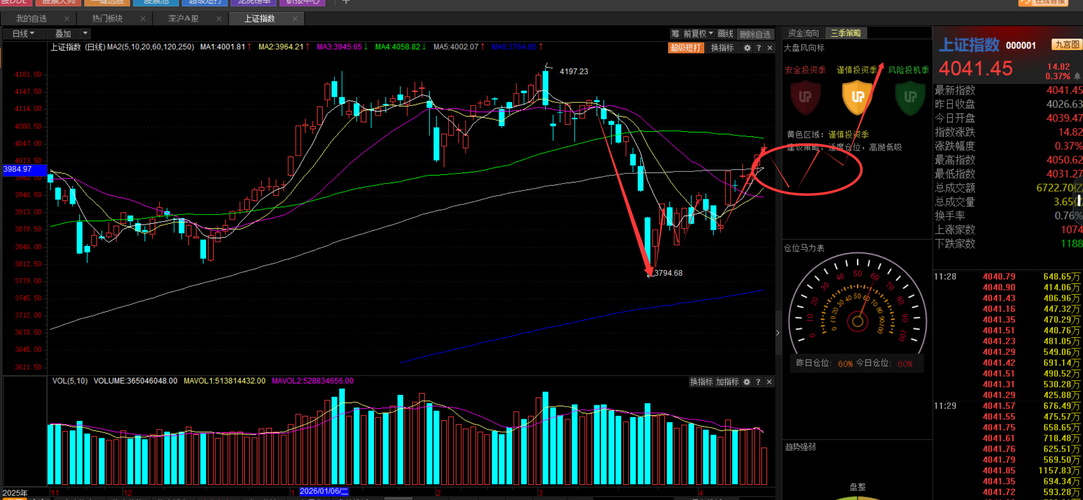Switch to the 资金流向 tab
This screenshot has width=1083, height=500.
804,32
